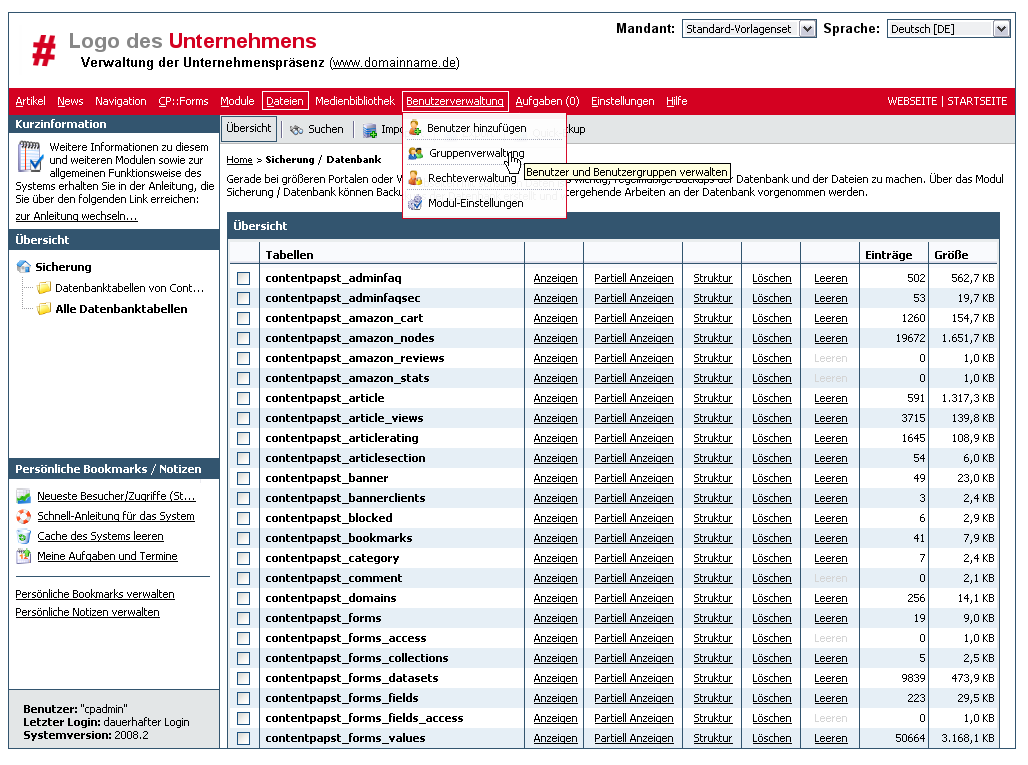Tick the checkbox for contentpapst_amazon_cart

tap(244, 318)
